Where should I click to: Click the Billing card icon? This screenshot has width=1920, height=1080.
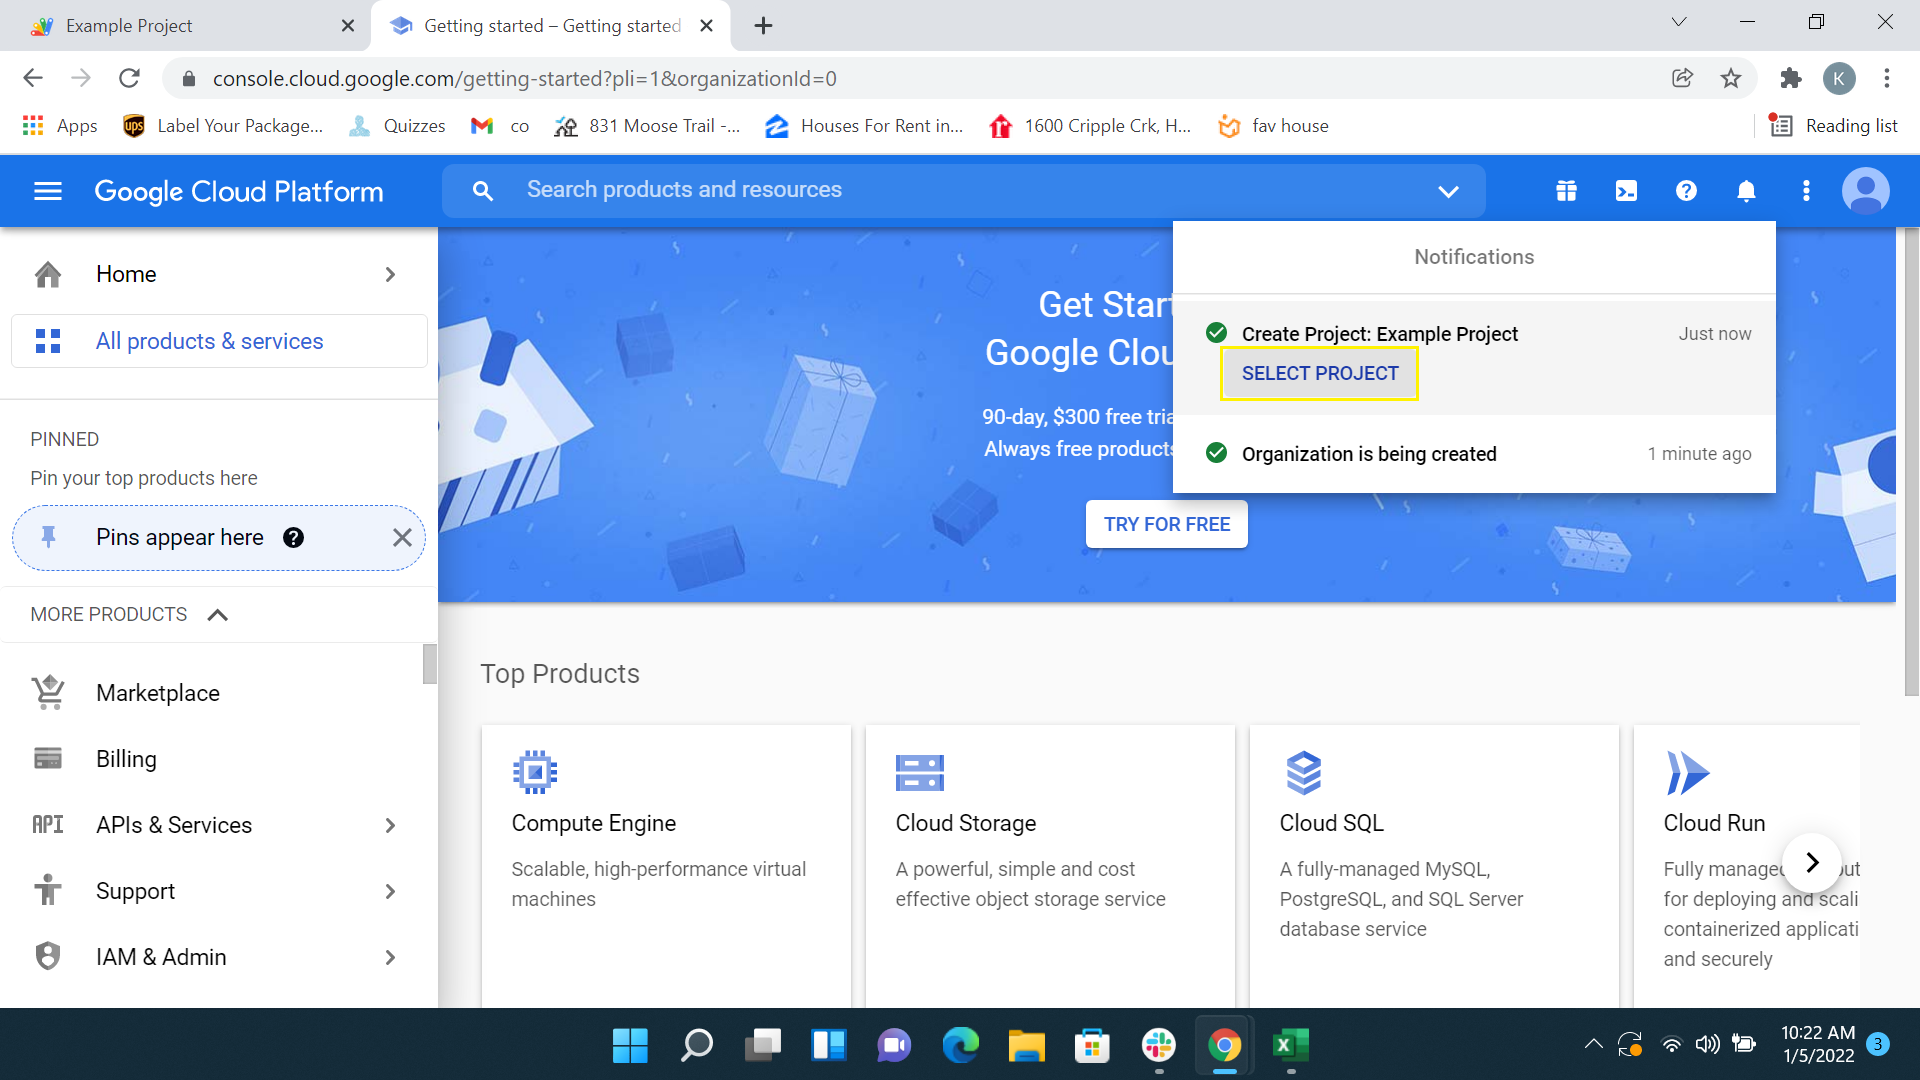[48, 758]
